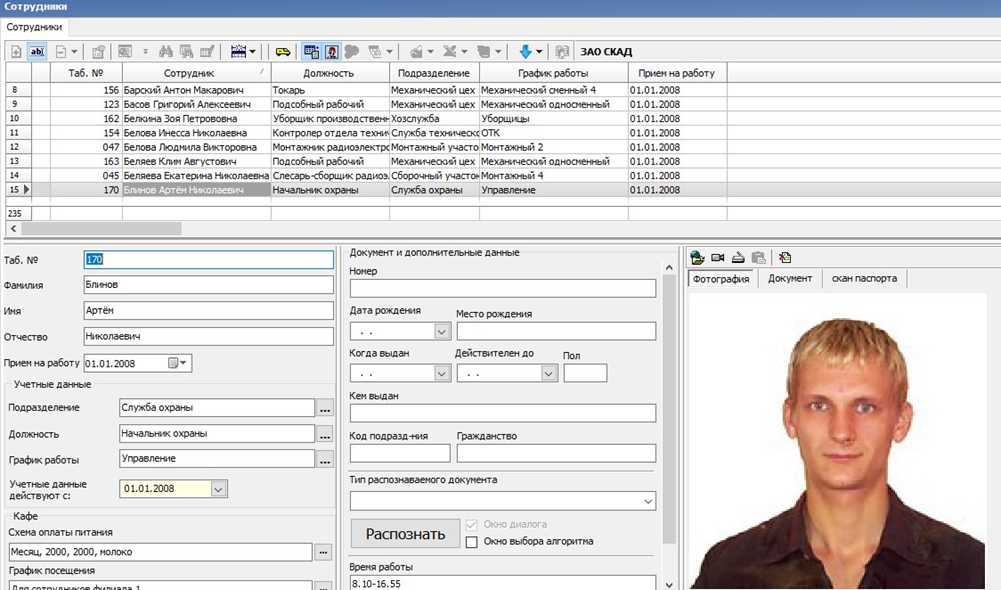
Task: Open the 'скан паспорта' tab
Action: point(864,278)
